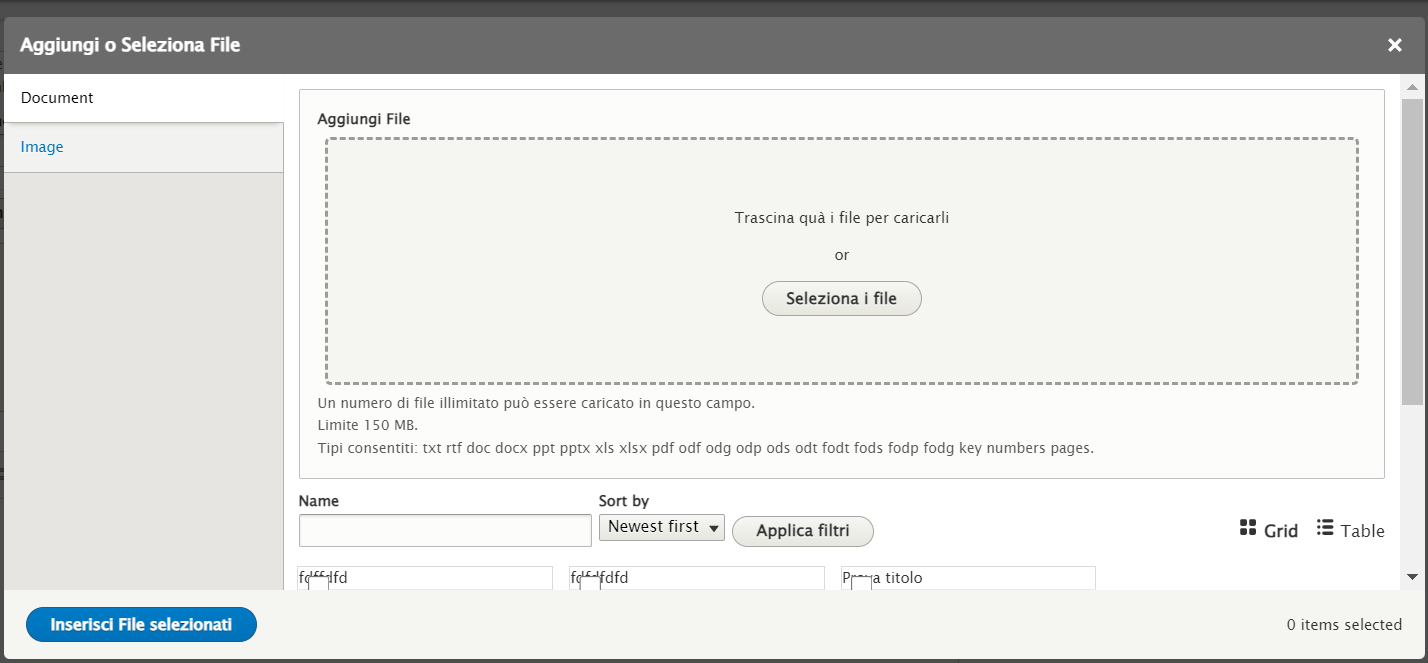Click the dialog title Aggiungi o Seleziona File
This screenshot has width=1428, height=663.
(130, 45)
